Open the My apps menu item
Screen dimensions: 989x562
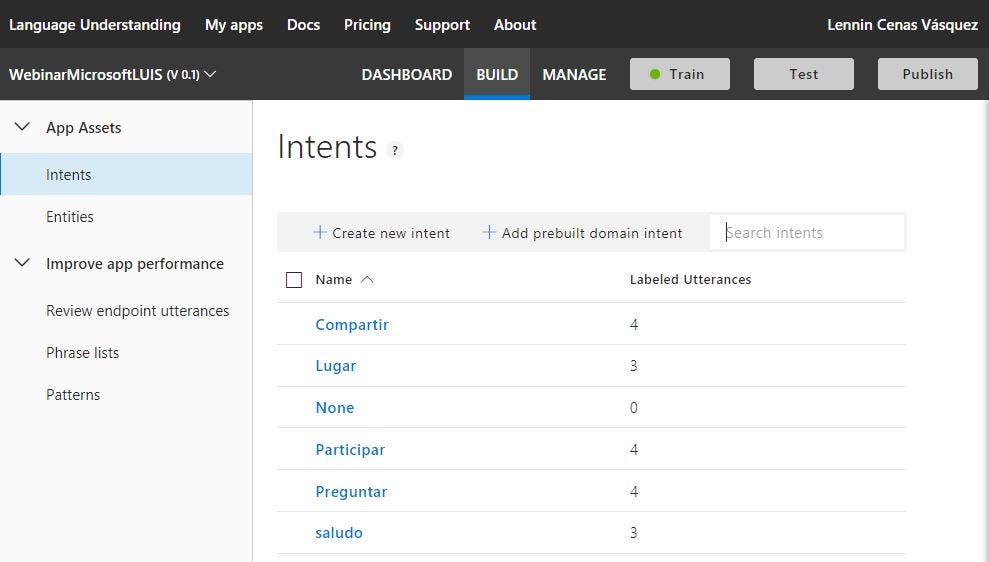point(233,25)
